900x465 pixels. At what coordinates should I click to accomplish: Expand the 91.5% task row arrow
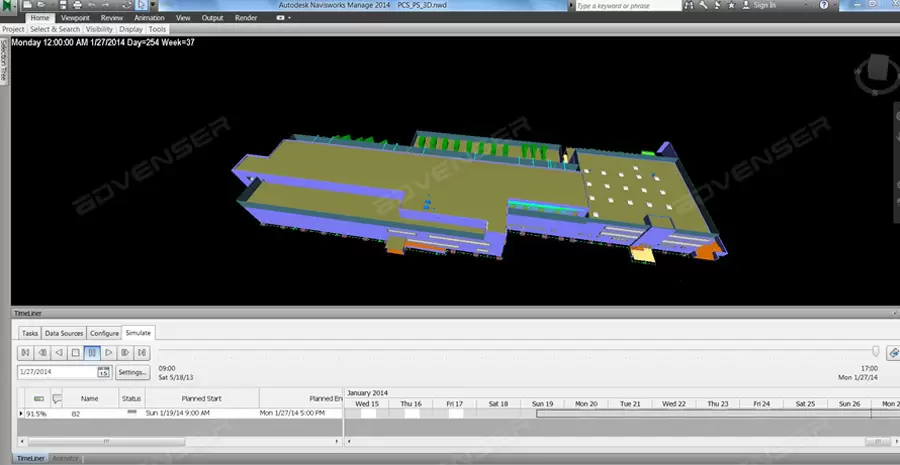point(22,413)
